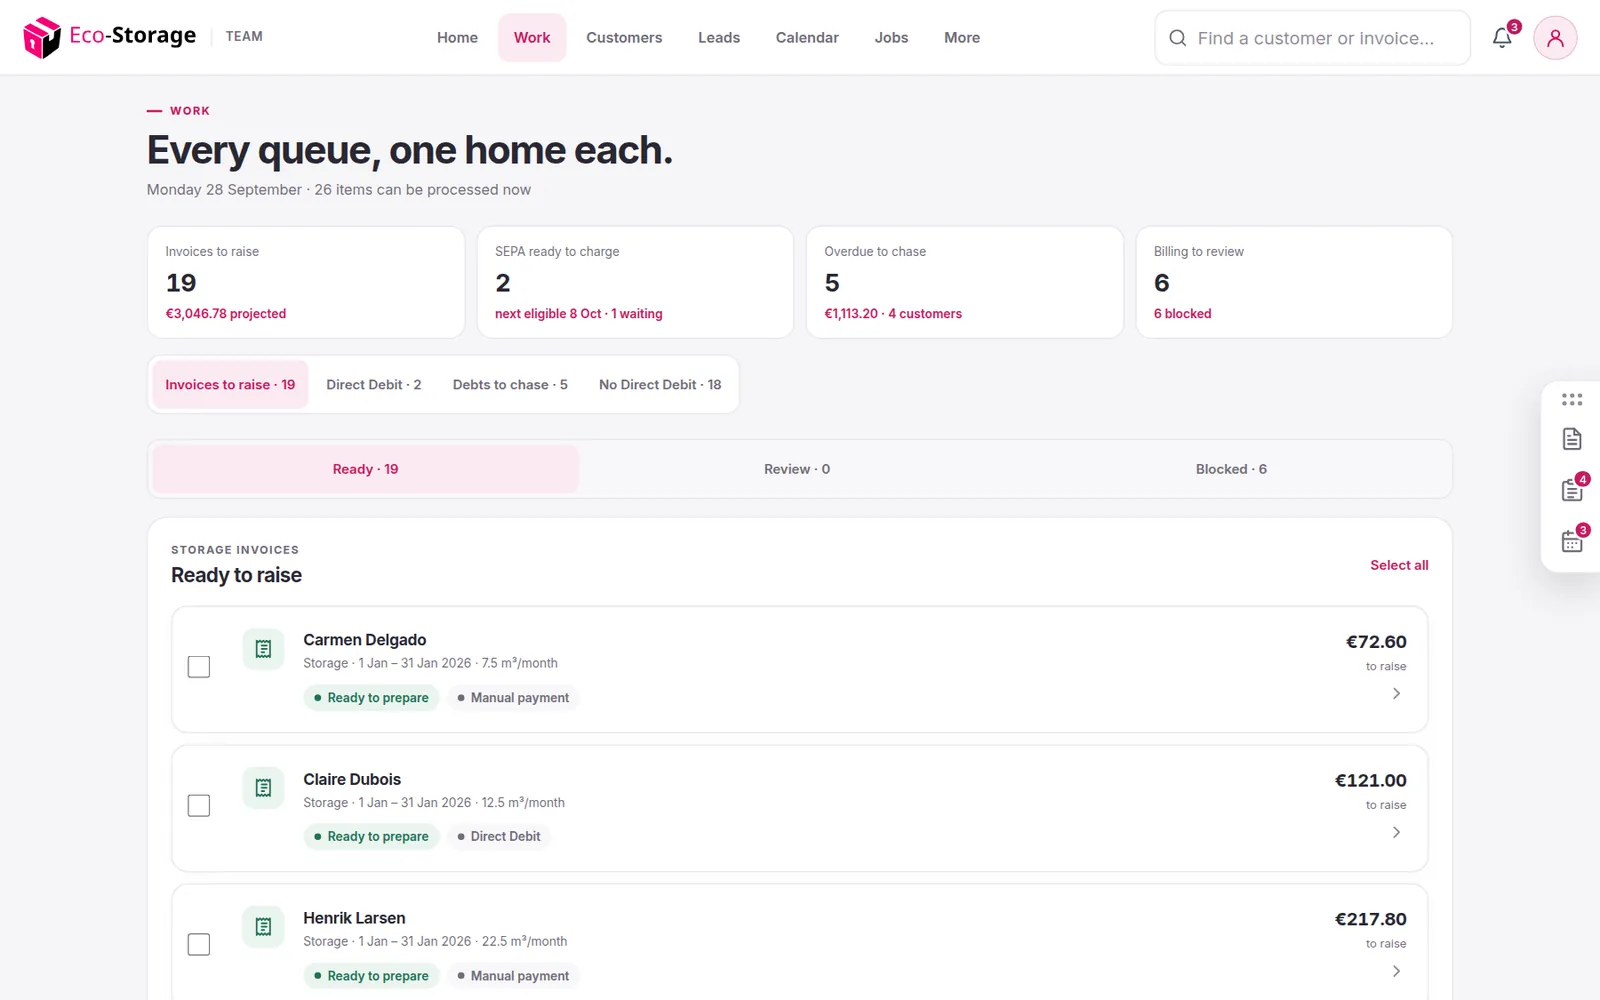
Task: Show the Ready · 19 segment
Action: click(x=365, y=469)
